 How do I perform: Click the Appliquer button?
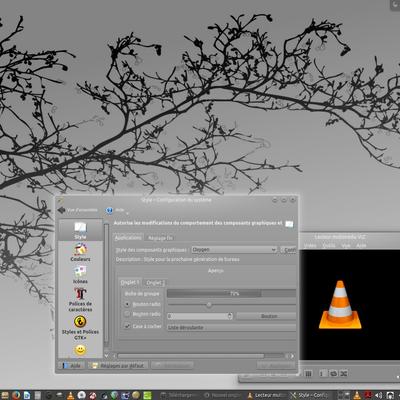(x=276, y=365)
